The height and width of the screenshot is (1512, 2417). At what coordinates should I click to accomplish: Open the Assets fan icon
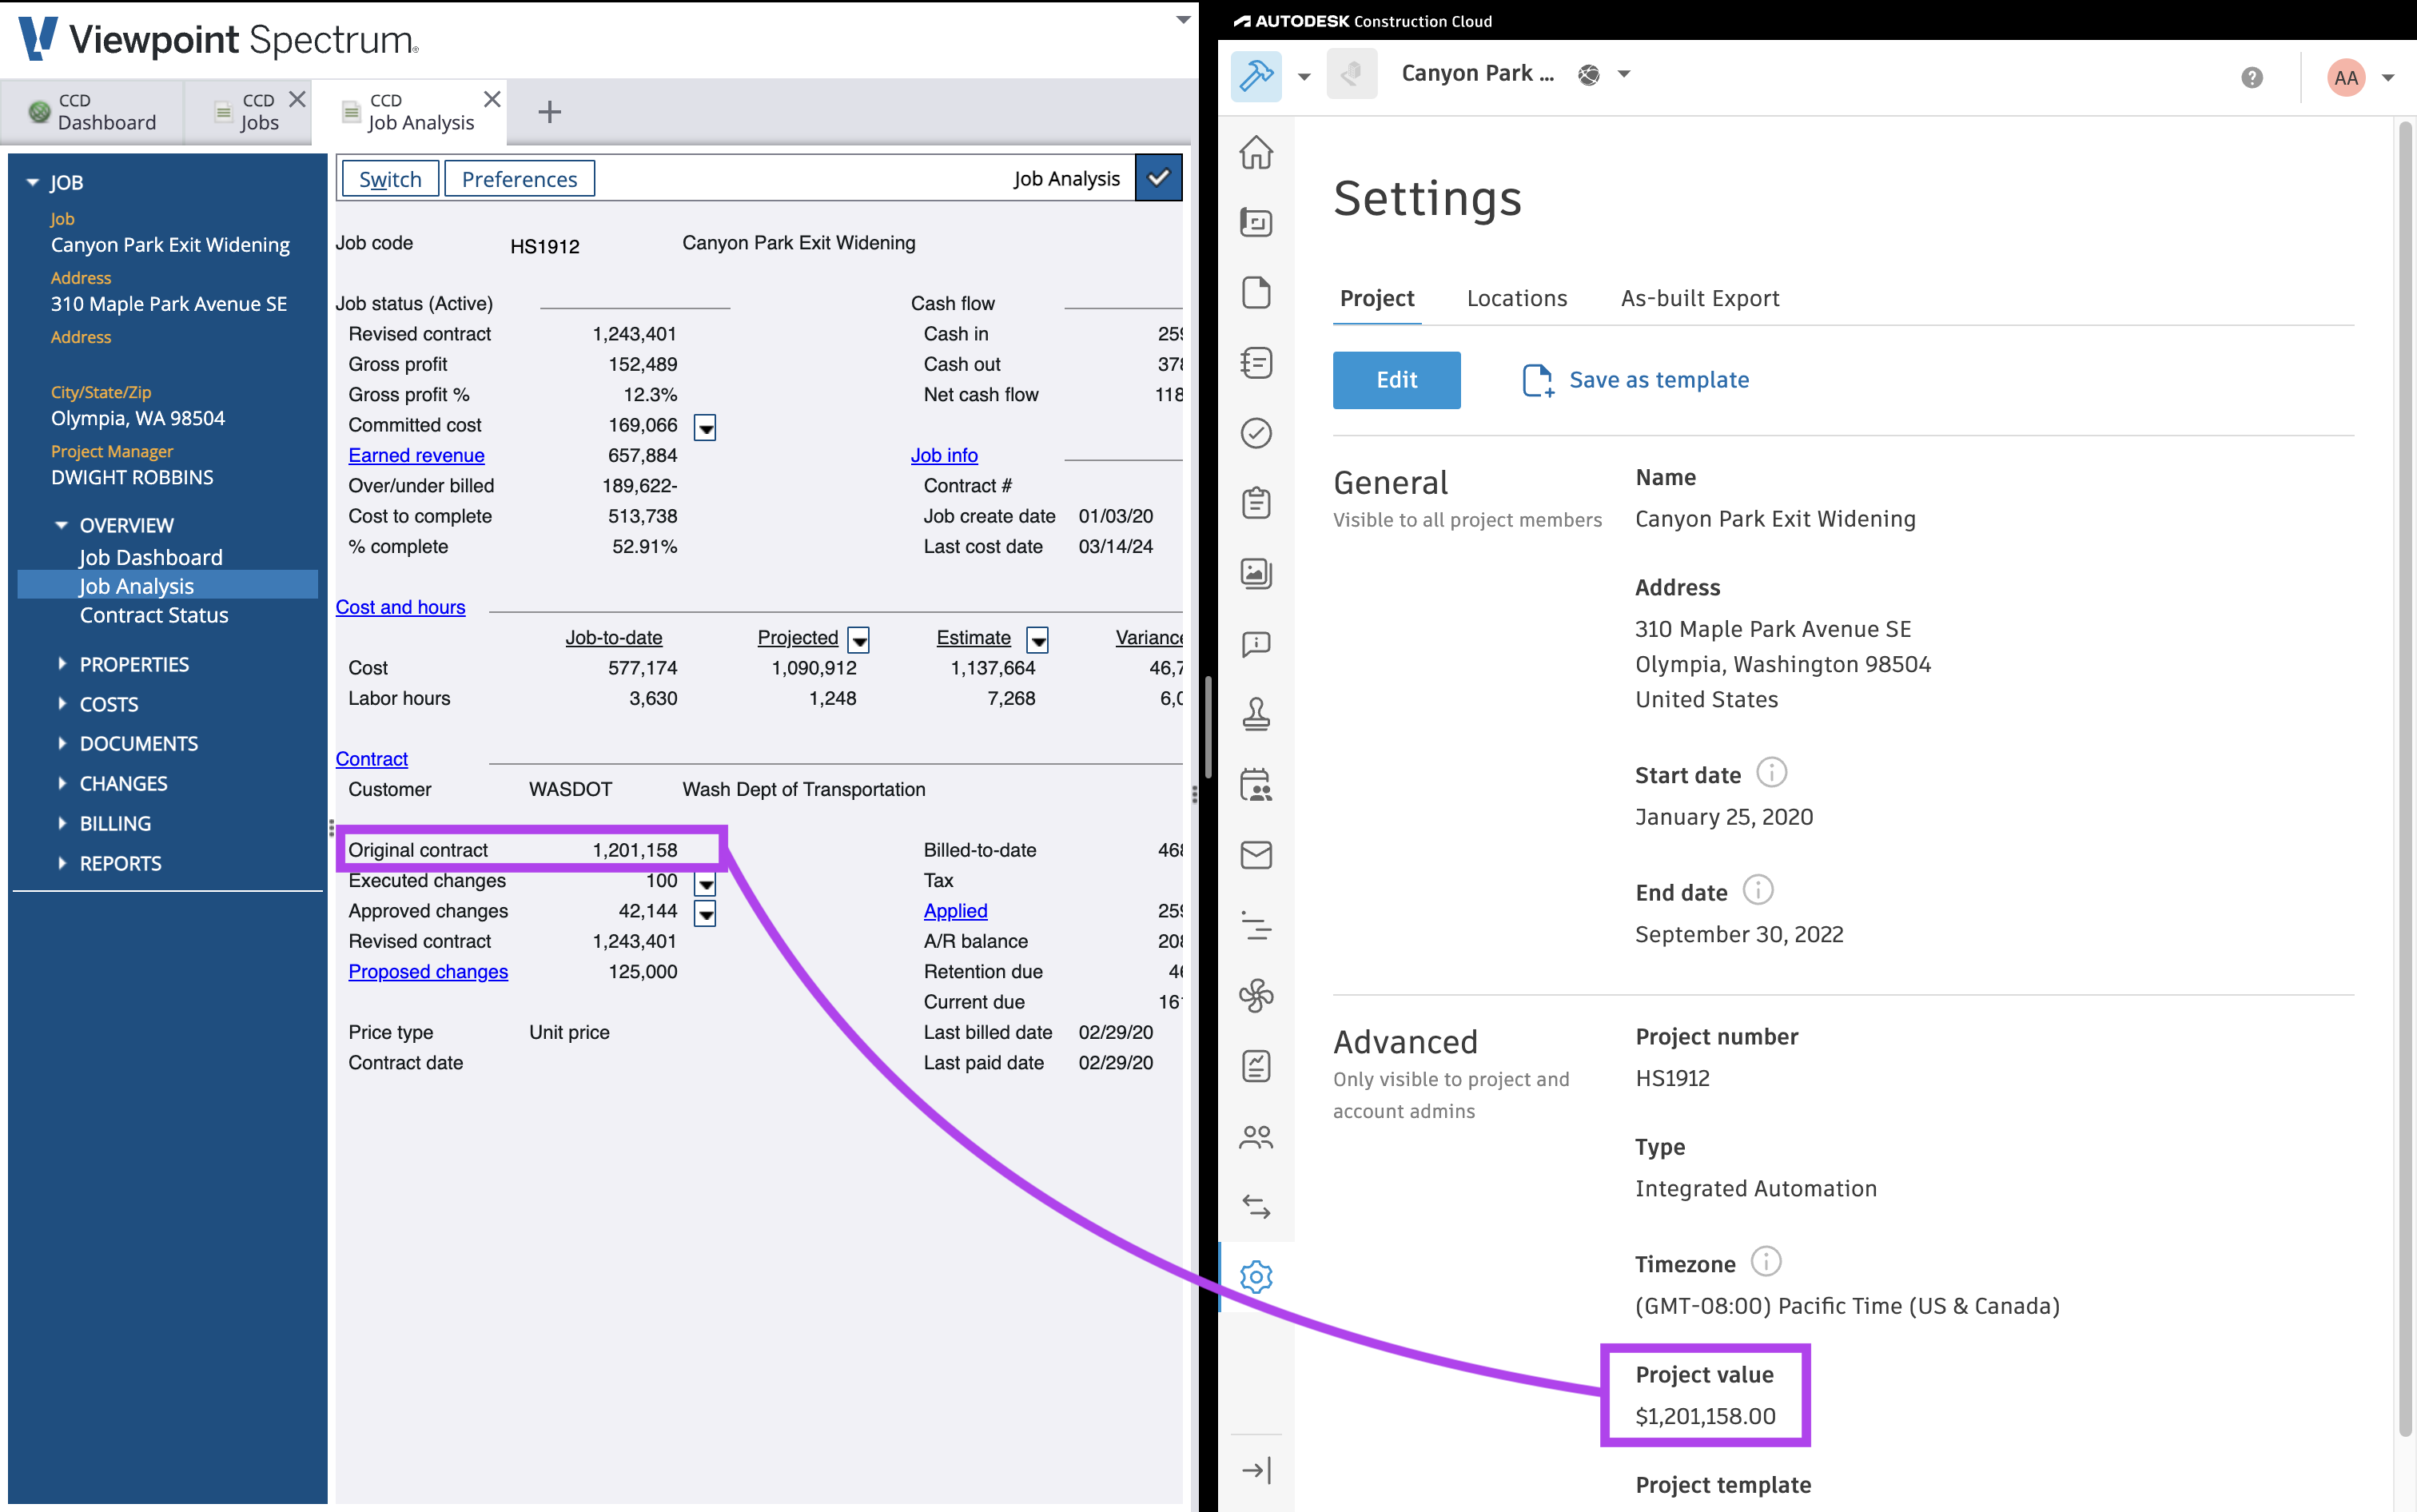[1256, 996]
